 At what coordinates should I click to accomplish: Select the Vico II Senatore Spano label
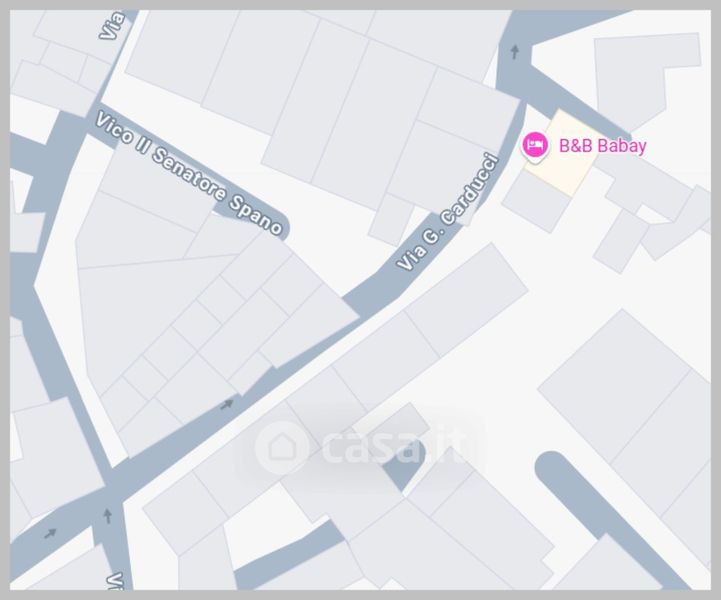[x=188, y=174]
